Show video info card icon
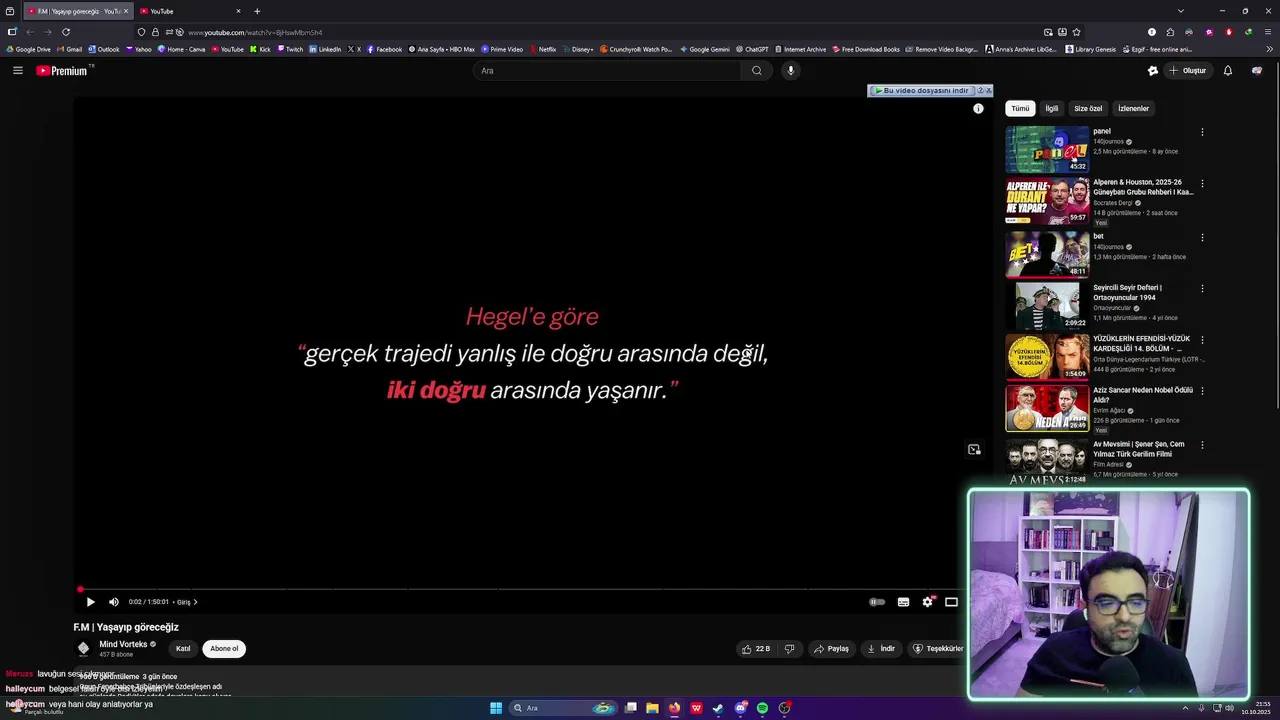The width and height of the screenshot is (1280, 720). [x=978, y=108]
